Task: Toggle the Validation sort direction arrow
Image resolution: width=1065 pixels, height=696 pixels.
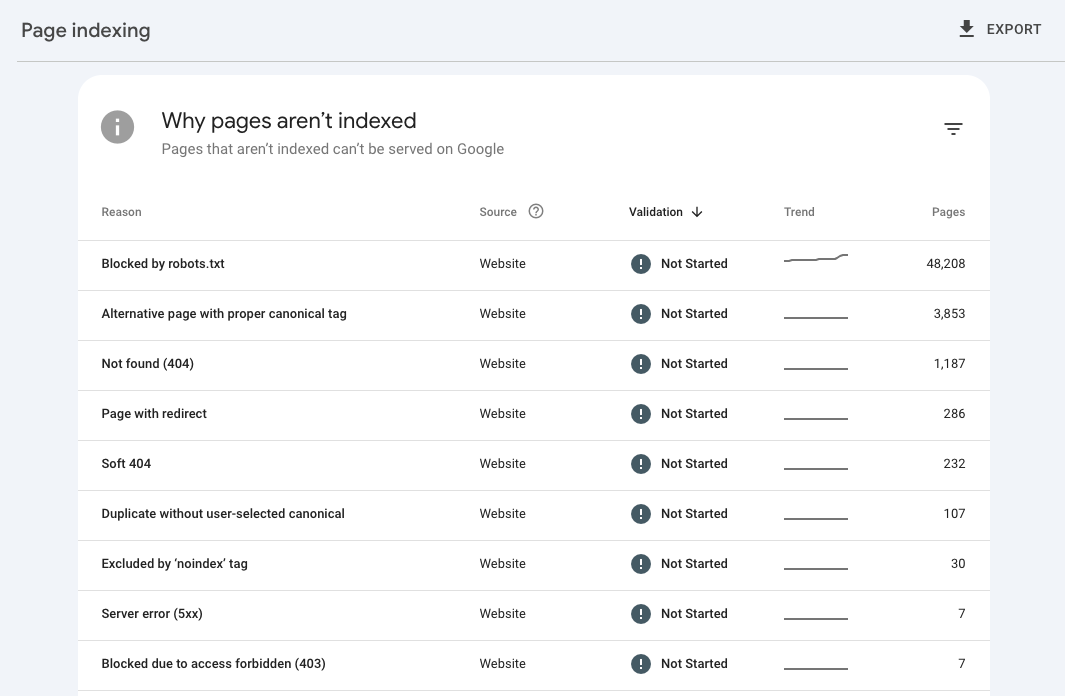Action: tap(697, 212)
